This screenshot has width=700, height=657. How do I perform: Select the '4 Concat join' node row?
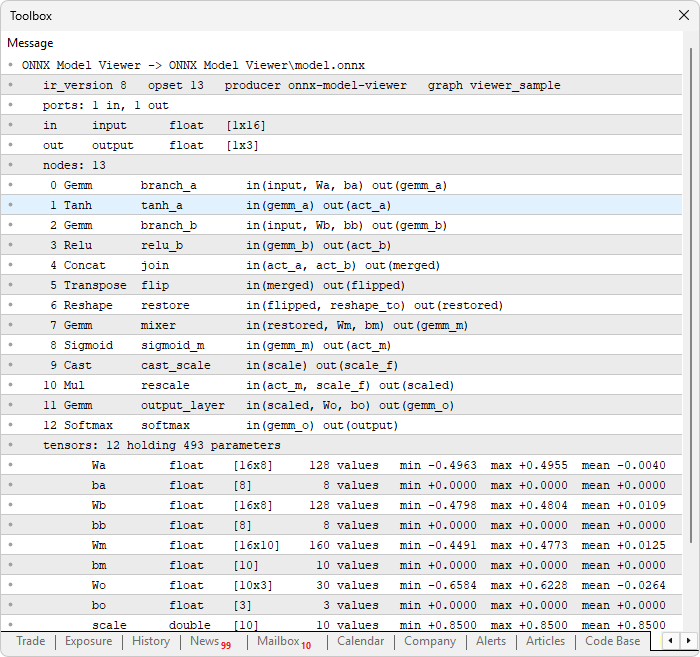tap(341, 265)
